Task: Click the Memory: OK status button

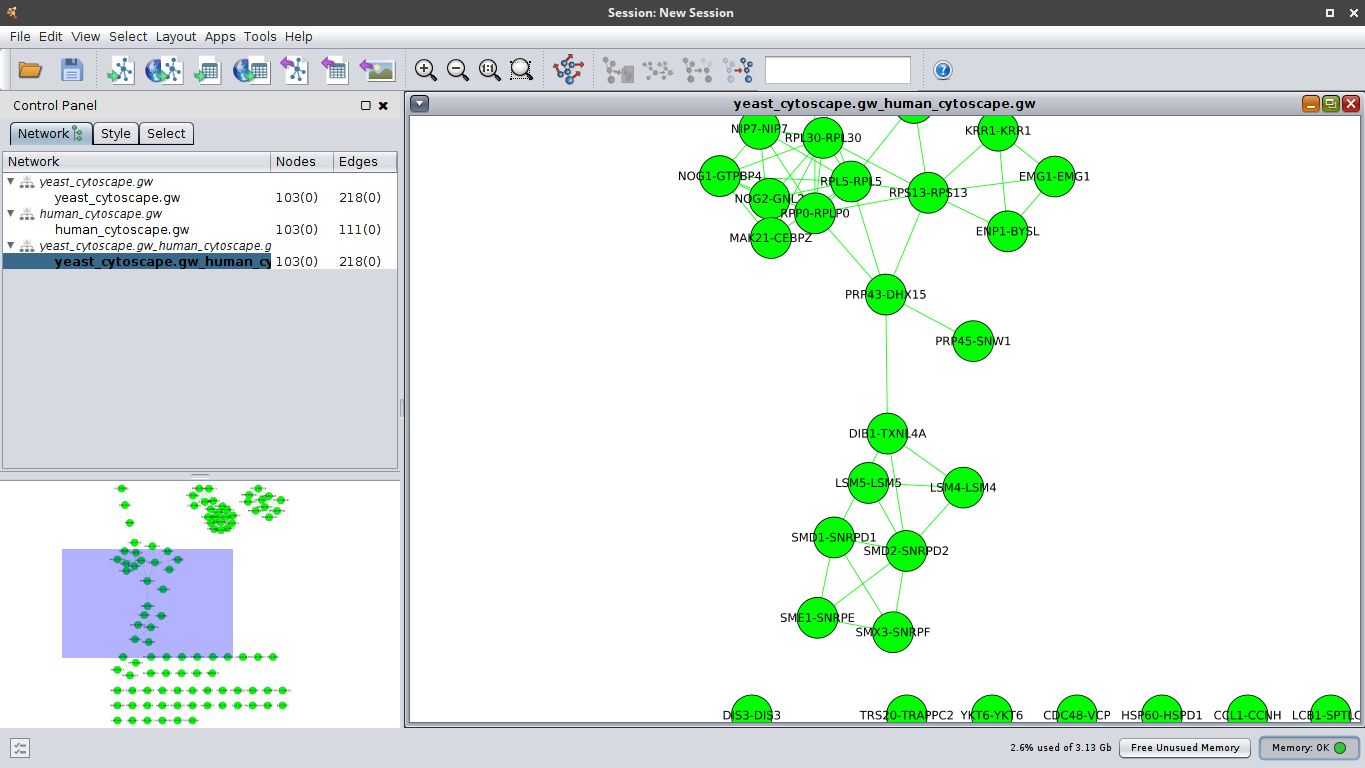Action: pyautogui.click(x=1309, y=747)
